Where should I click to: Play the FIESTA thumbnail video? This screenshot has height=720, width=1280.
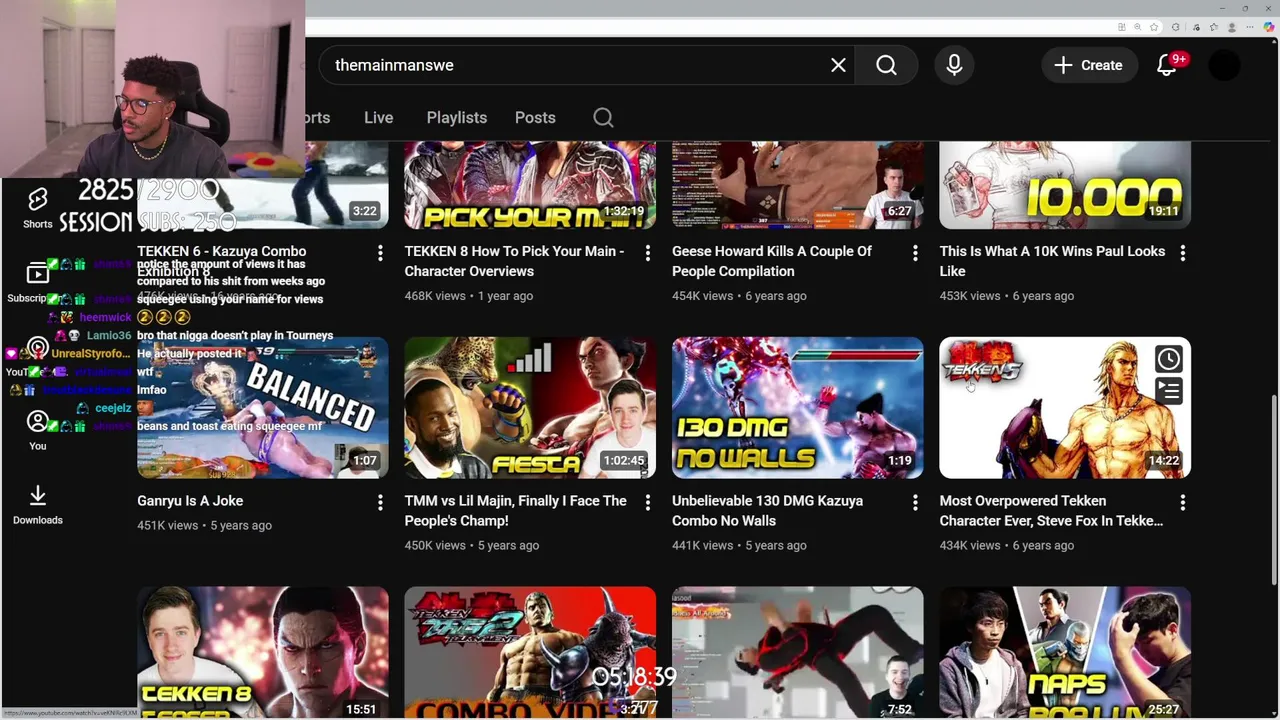click(530, 408)
